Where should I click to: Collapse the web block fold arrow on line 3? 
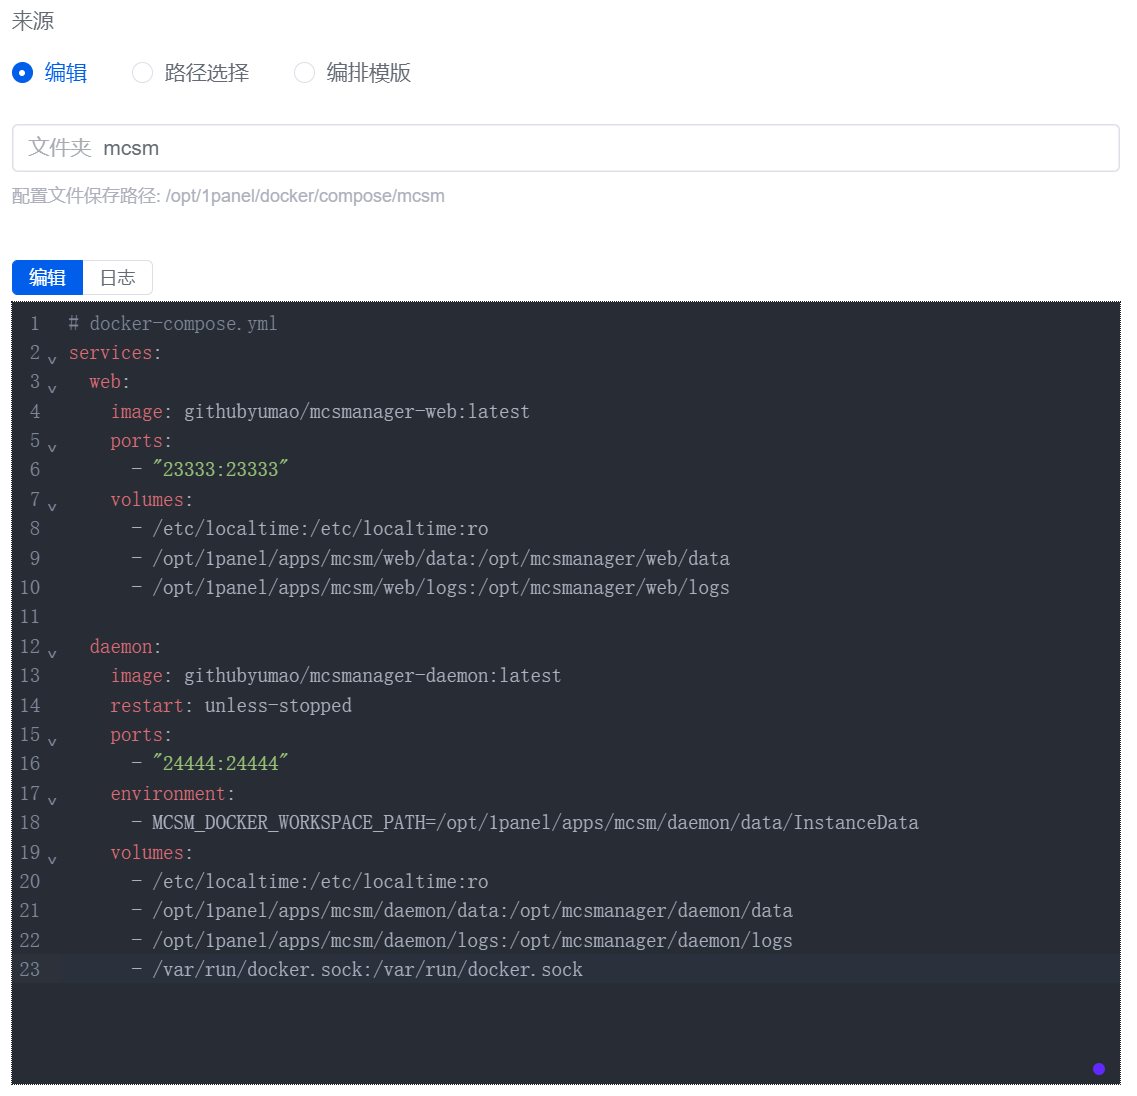coord(52,390)
